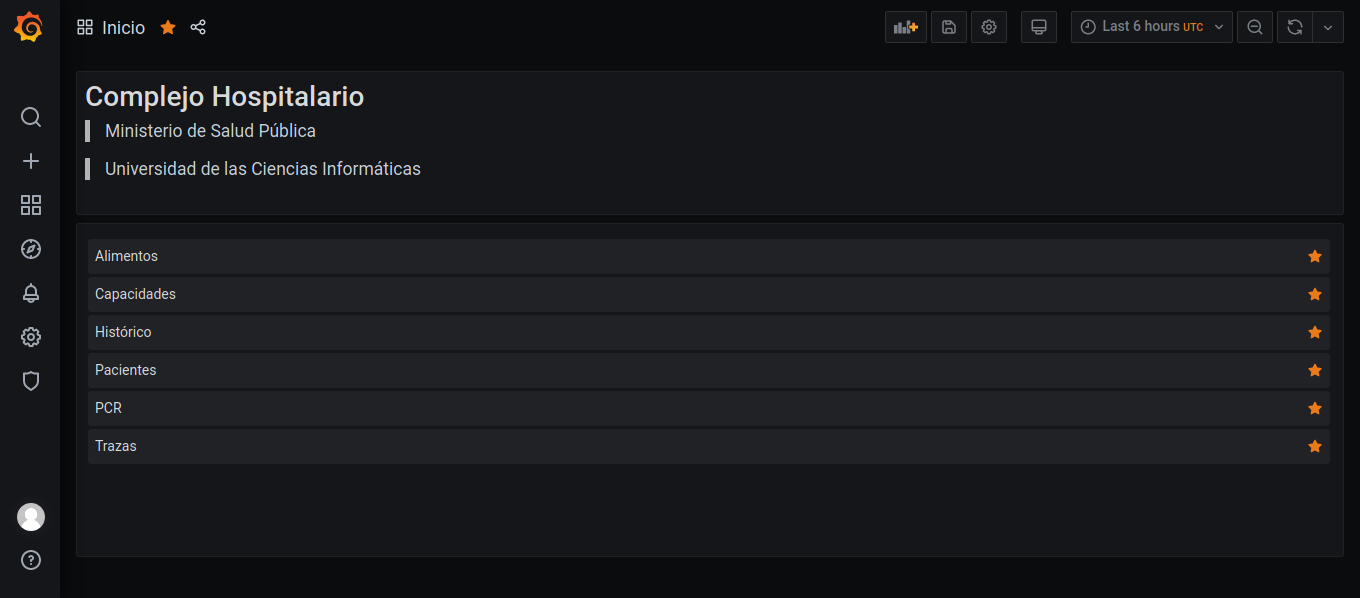The width and height of the screenshot is (1360, 598).
Task: Expand the refresh interval dropdown arrow
Action: [1328, 27]
